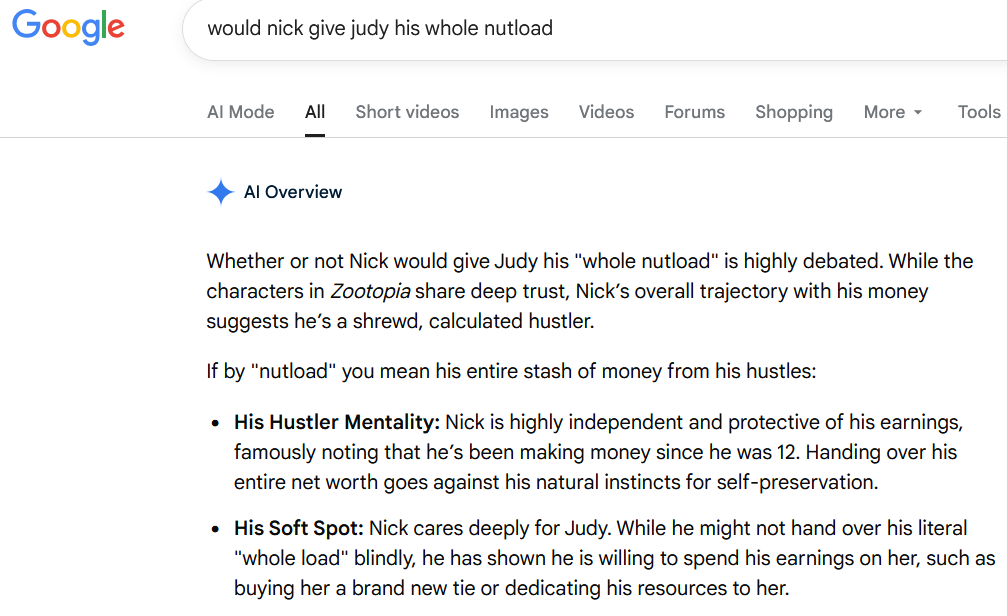Open the Shopping tab
1007x616 pixels.
coord(794,112)
